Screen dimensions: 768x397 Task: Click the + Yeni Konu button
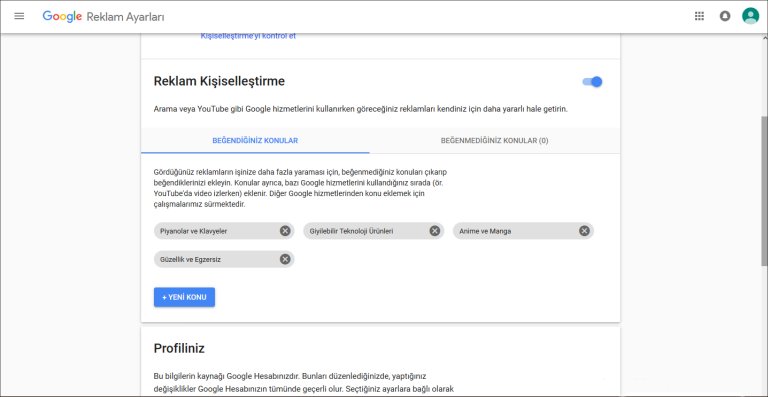[184, 297]
